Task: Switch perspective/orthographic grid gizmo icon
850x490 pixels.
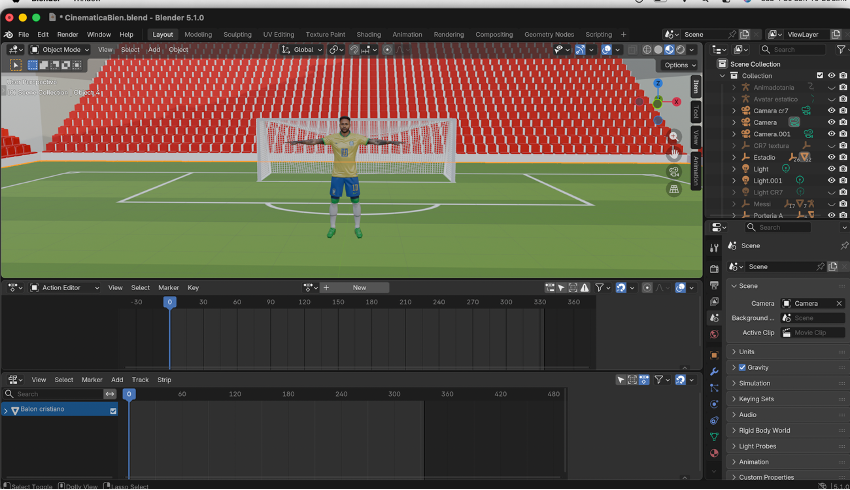Action: pyautogui.click(x=674, y=188)
